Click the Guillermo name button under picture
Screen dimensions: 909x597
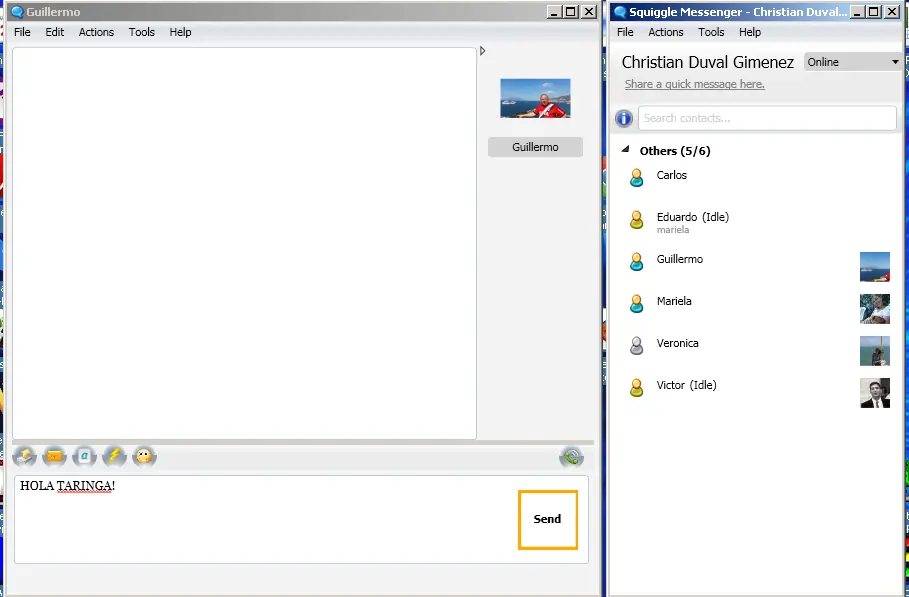(x=535, y=147)
